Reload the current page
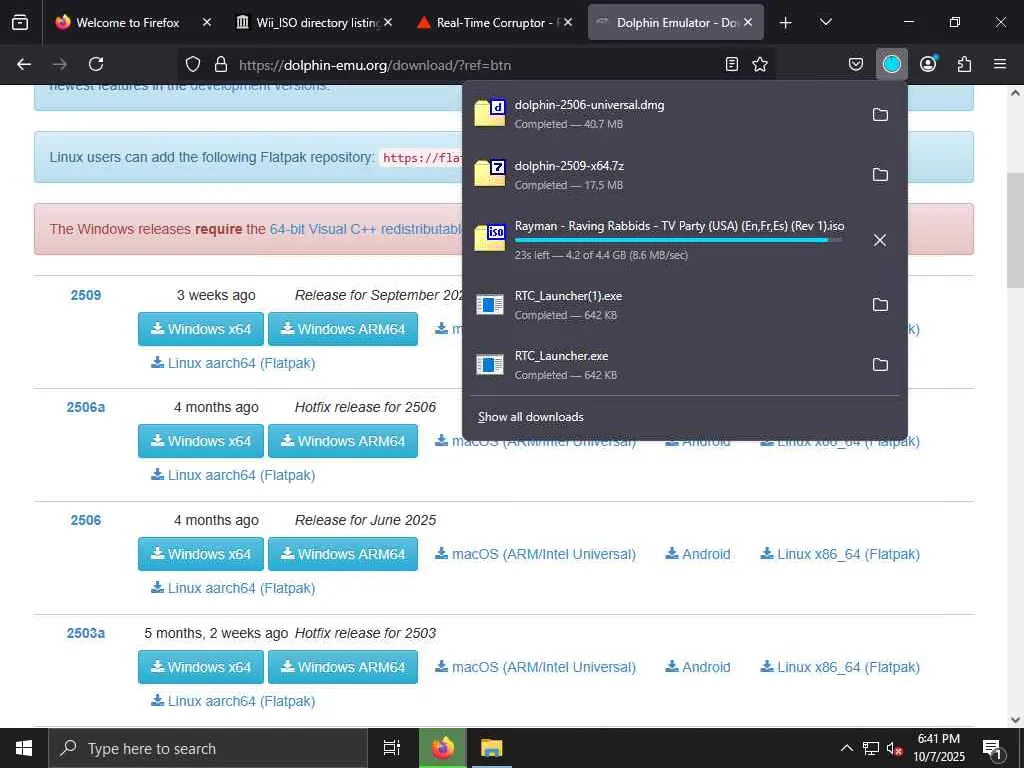The image size is (1024, 768). tap(96, 64)
